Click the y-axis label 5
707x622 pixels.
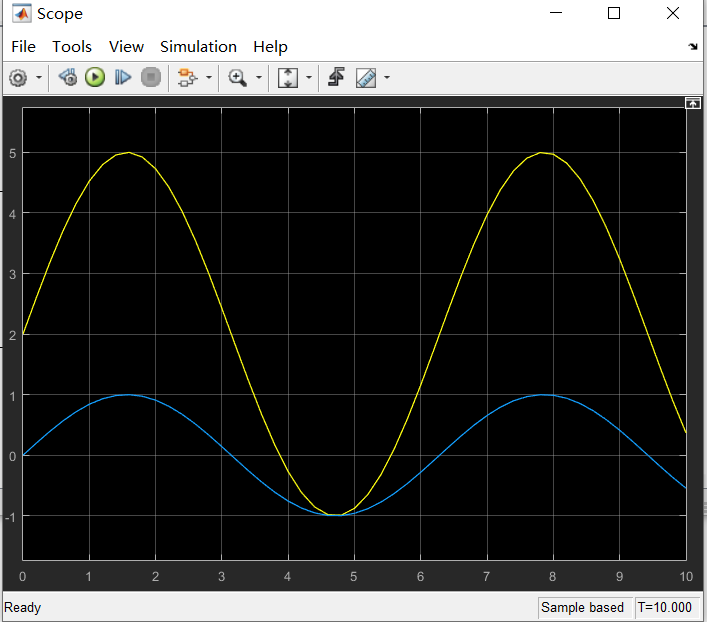(x=13, y=153)
